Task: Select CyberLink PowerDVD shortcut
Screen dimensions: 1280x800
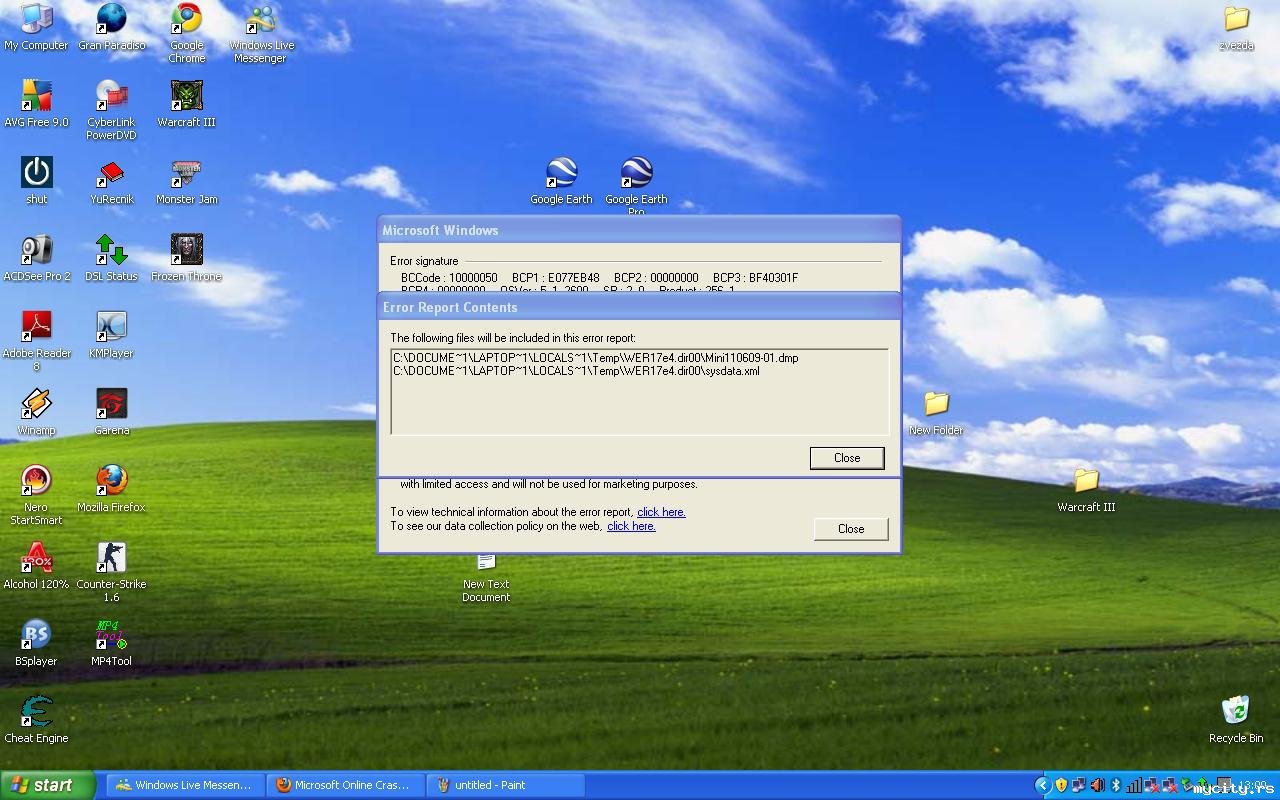Action: (111, 109)
